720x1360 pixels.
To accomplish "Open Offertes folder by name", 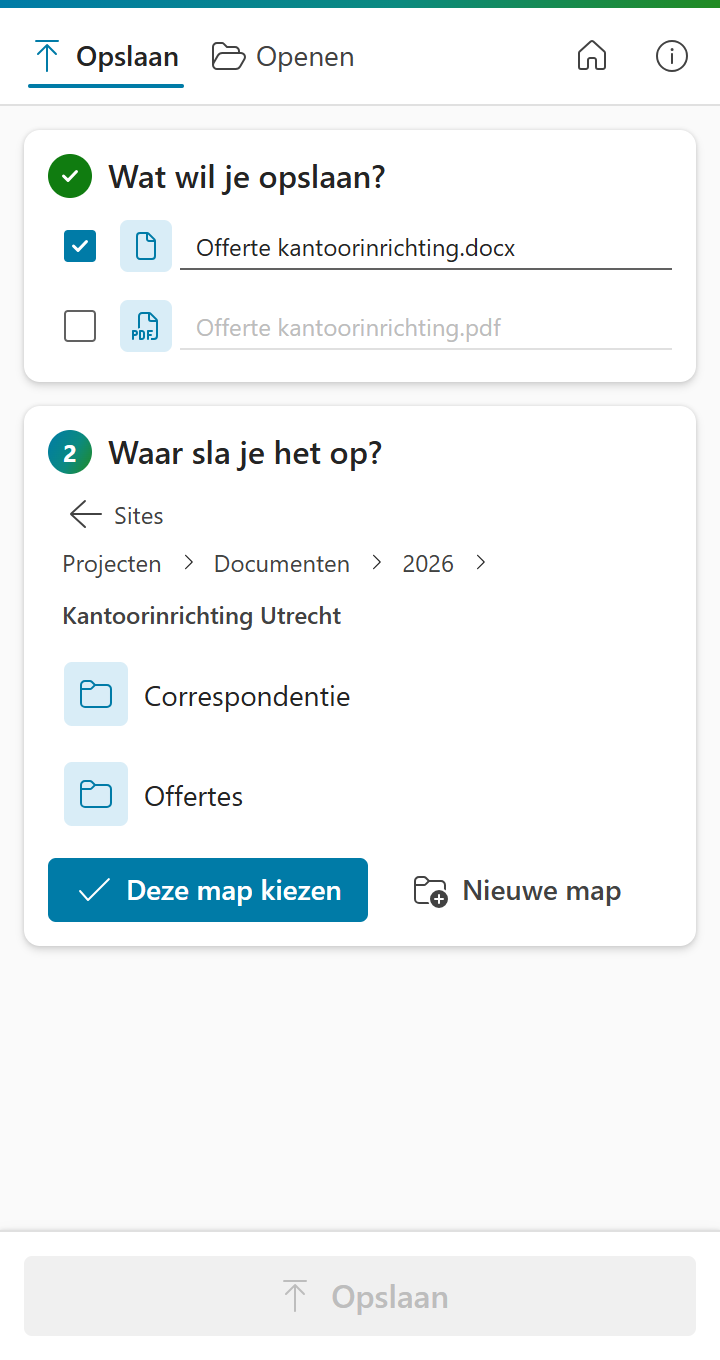I will point(194,796).
